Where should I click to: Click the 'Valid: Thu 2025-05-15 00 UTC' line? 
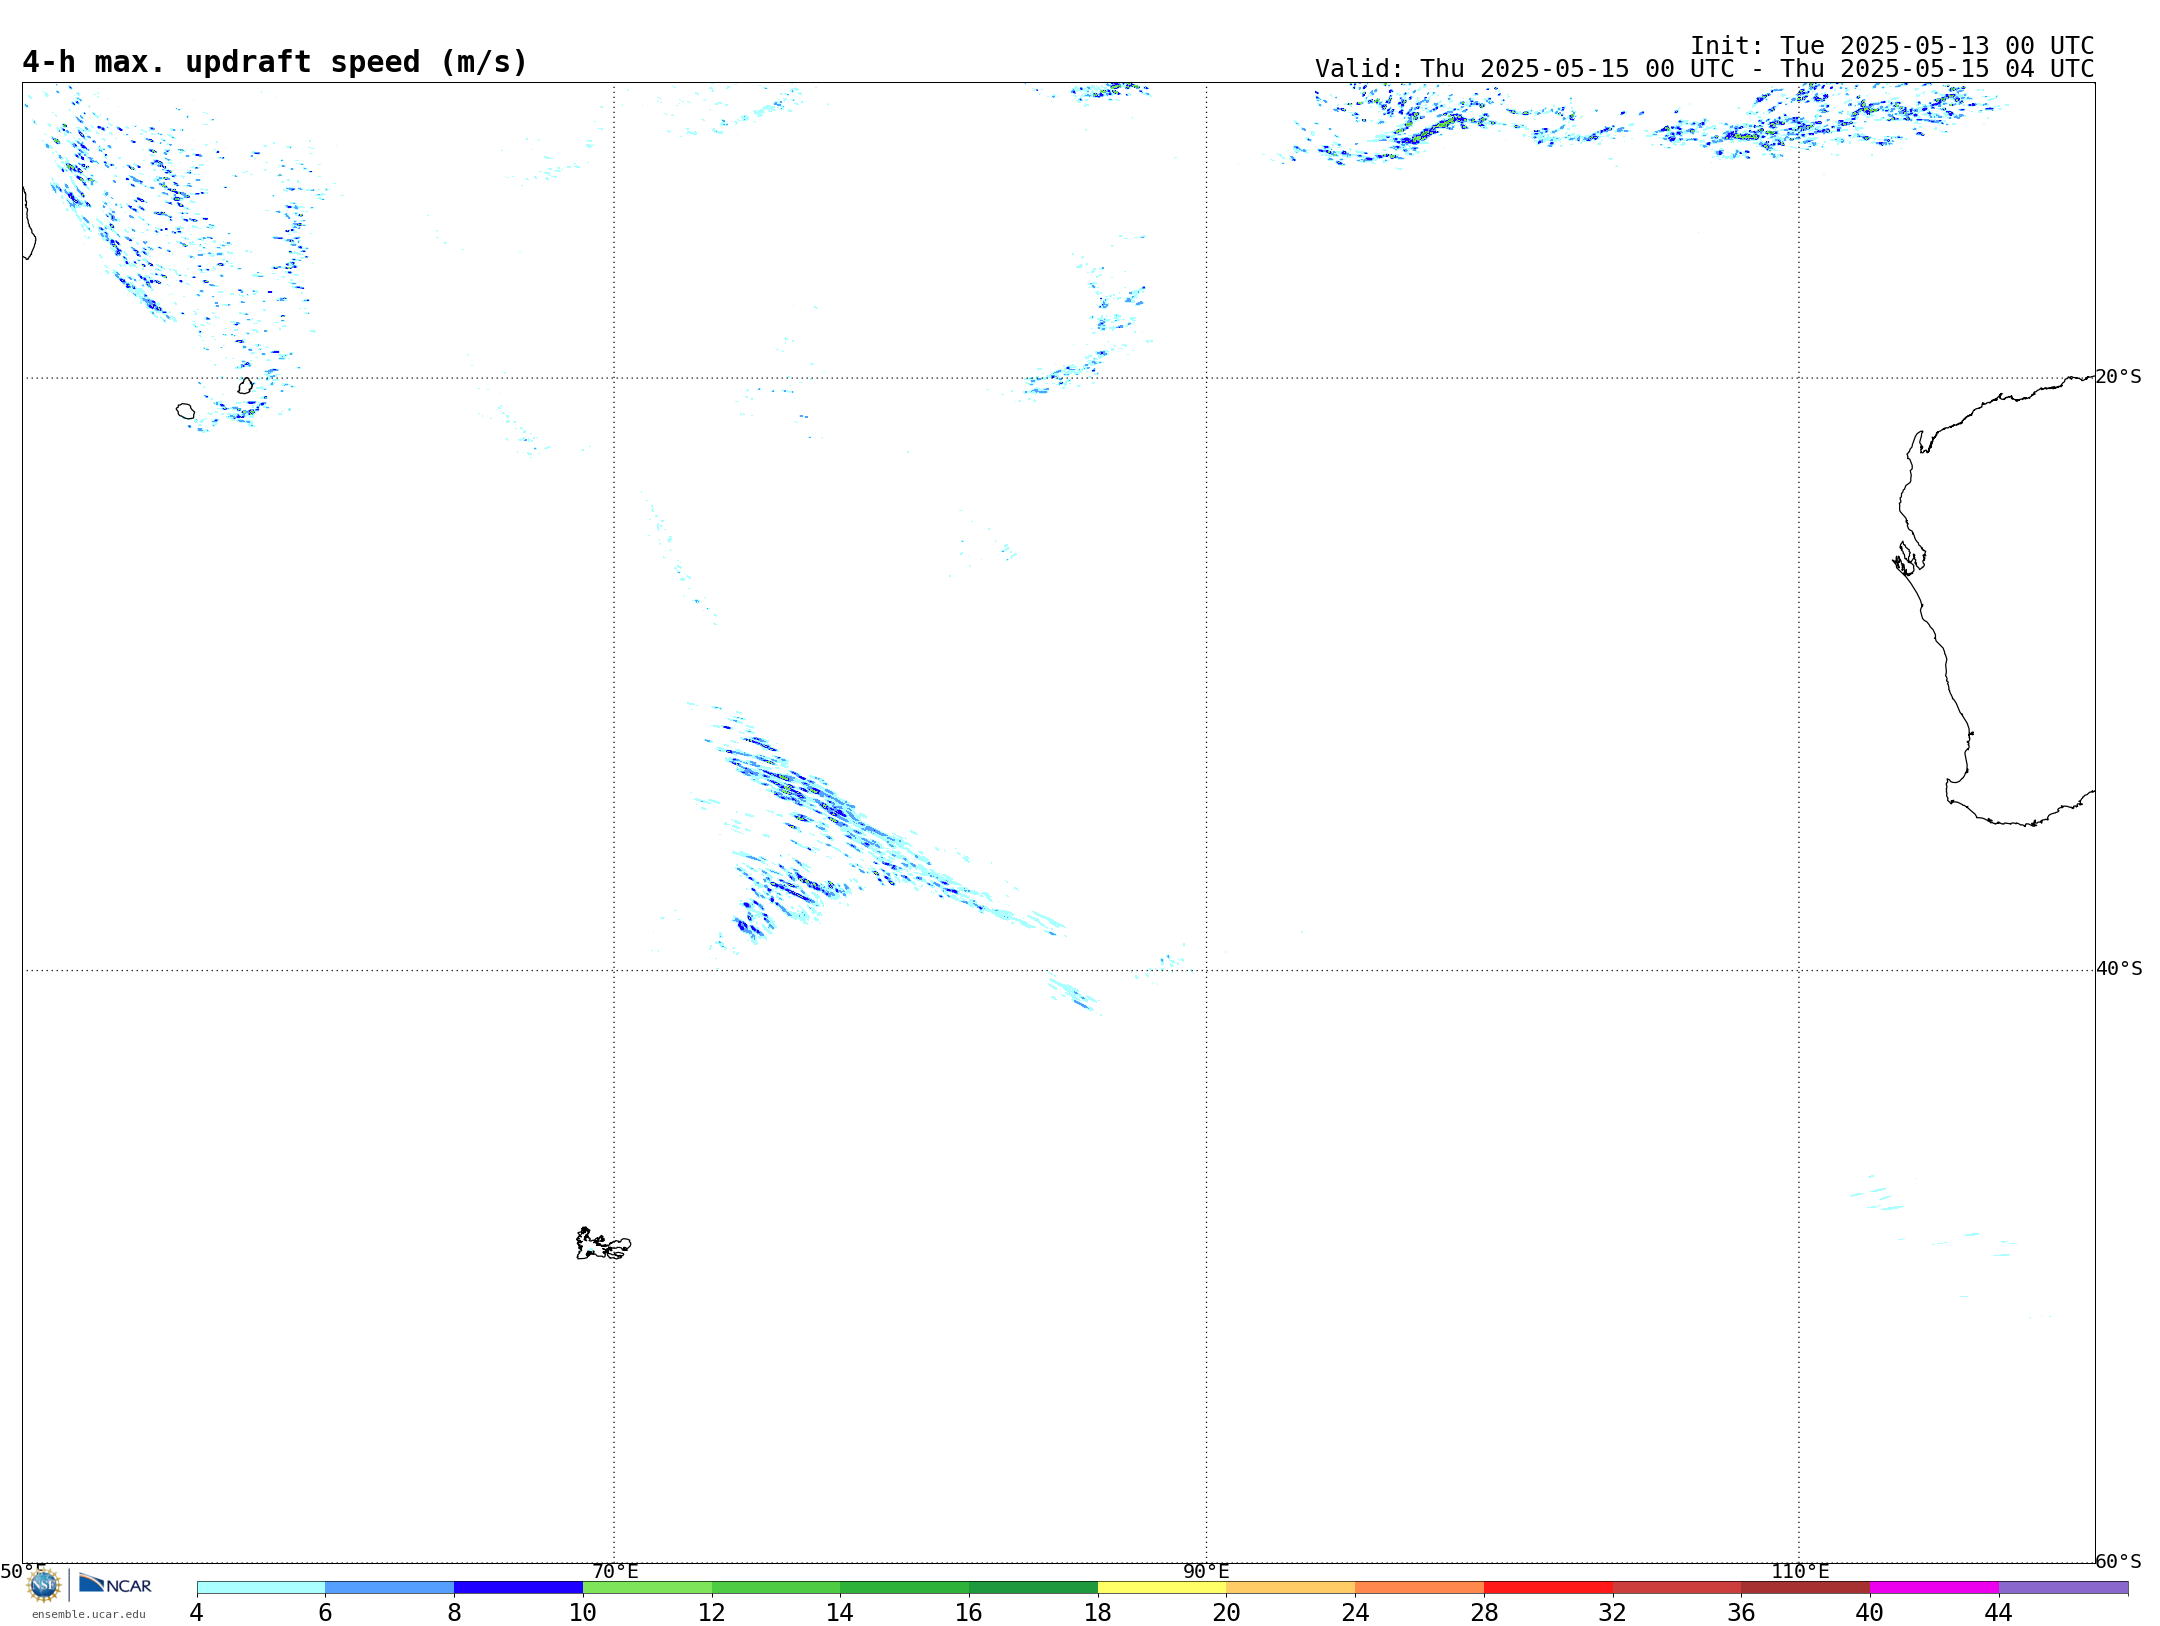tap(1704, 69)
